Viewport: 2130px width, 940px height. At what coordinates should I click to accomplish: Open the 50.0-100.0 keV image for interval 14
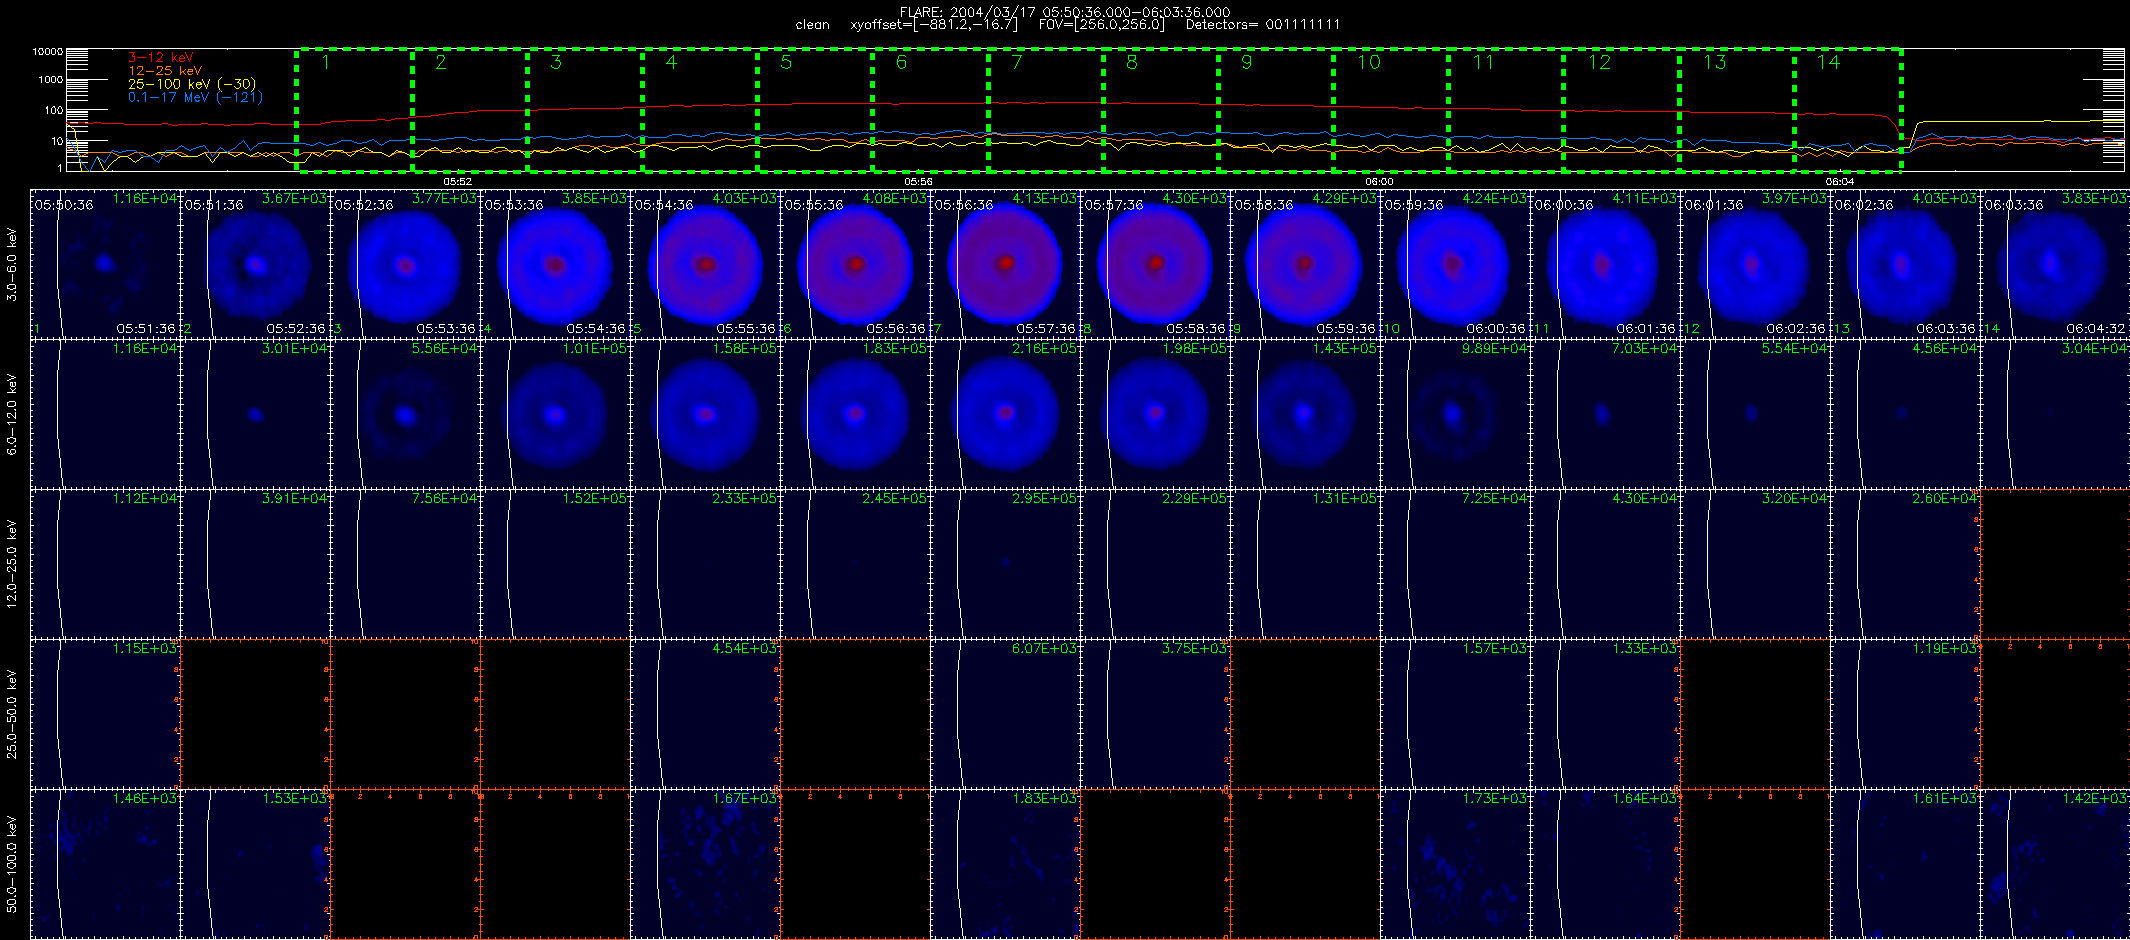2055,864
